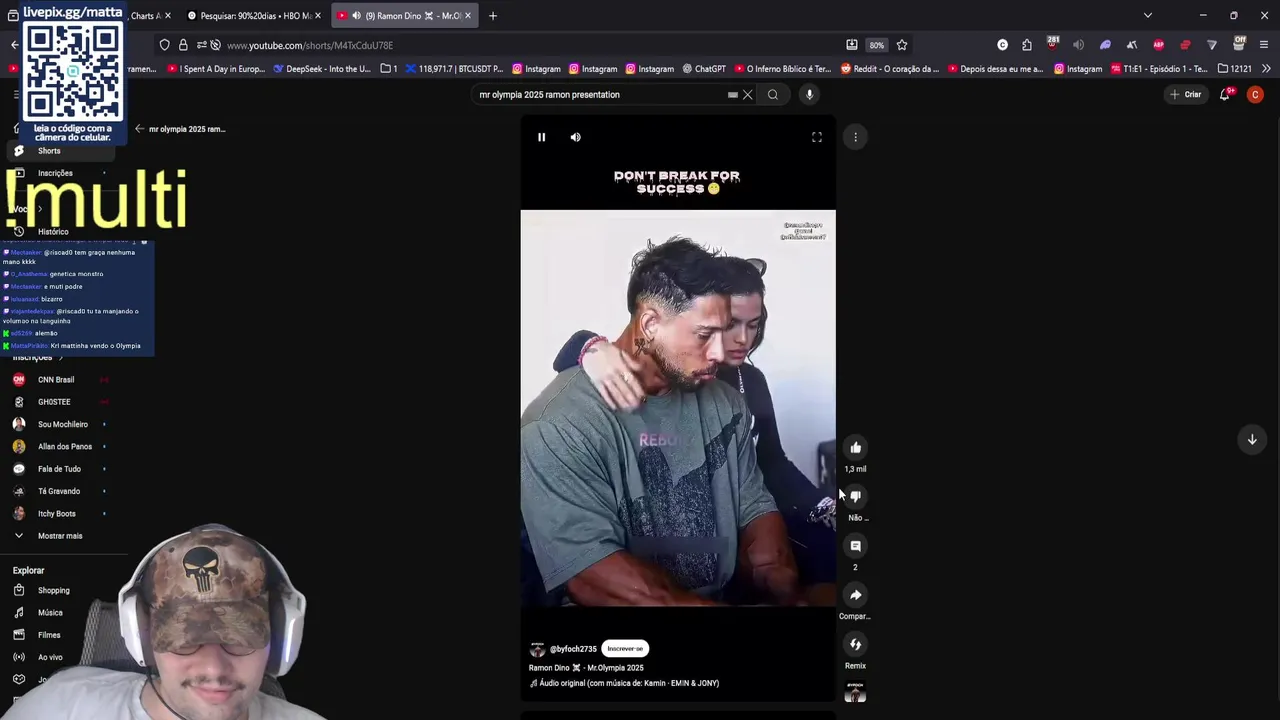Open the account avatar menu

[1255, 95]
